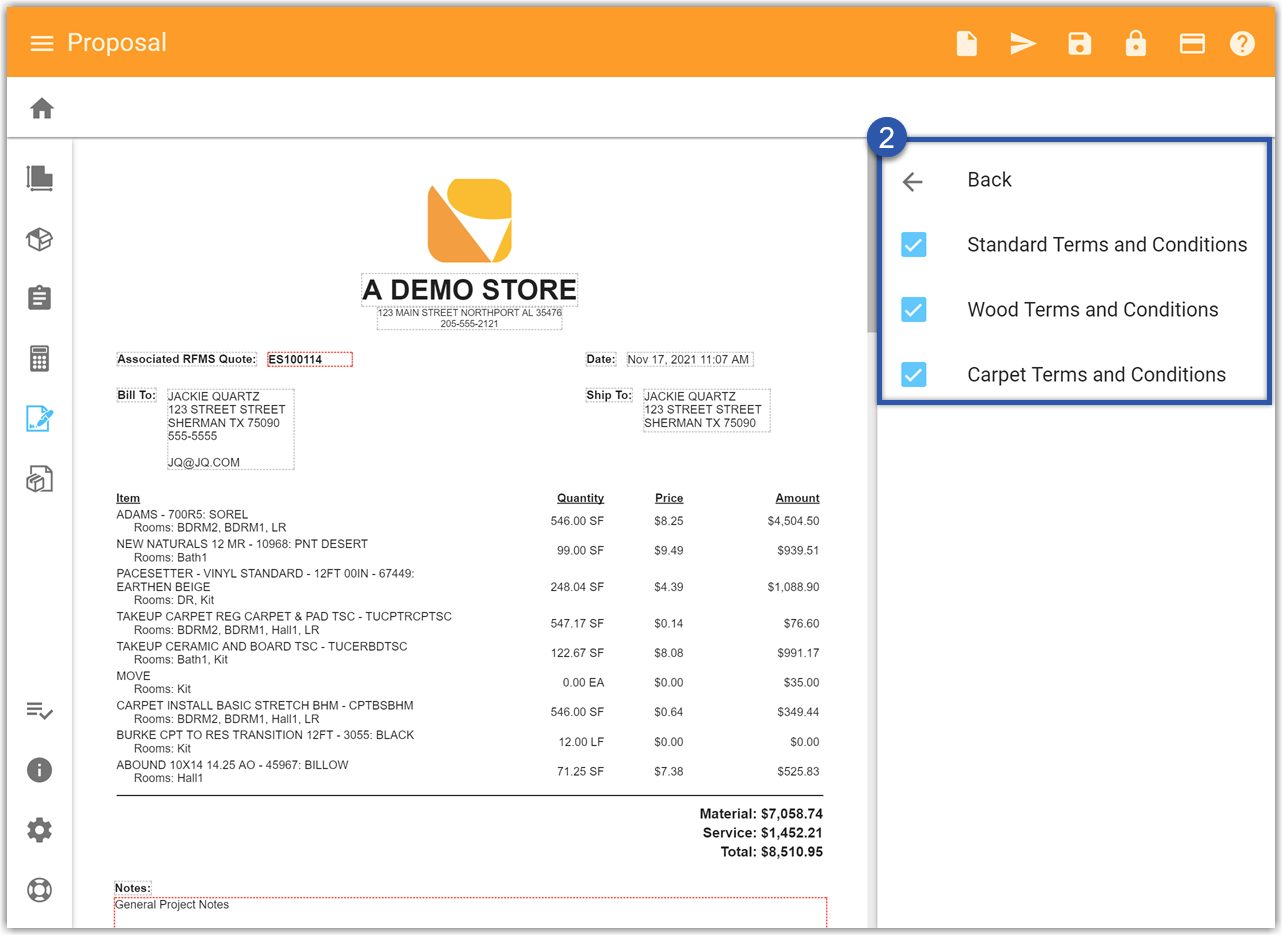
Task: Click the save floppy disk icon
Action: [x=1079, y=43]
